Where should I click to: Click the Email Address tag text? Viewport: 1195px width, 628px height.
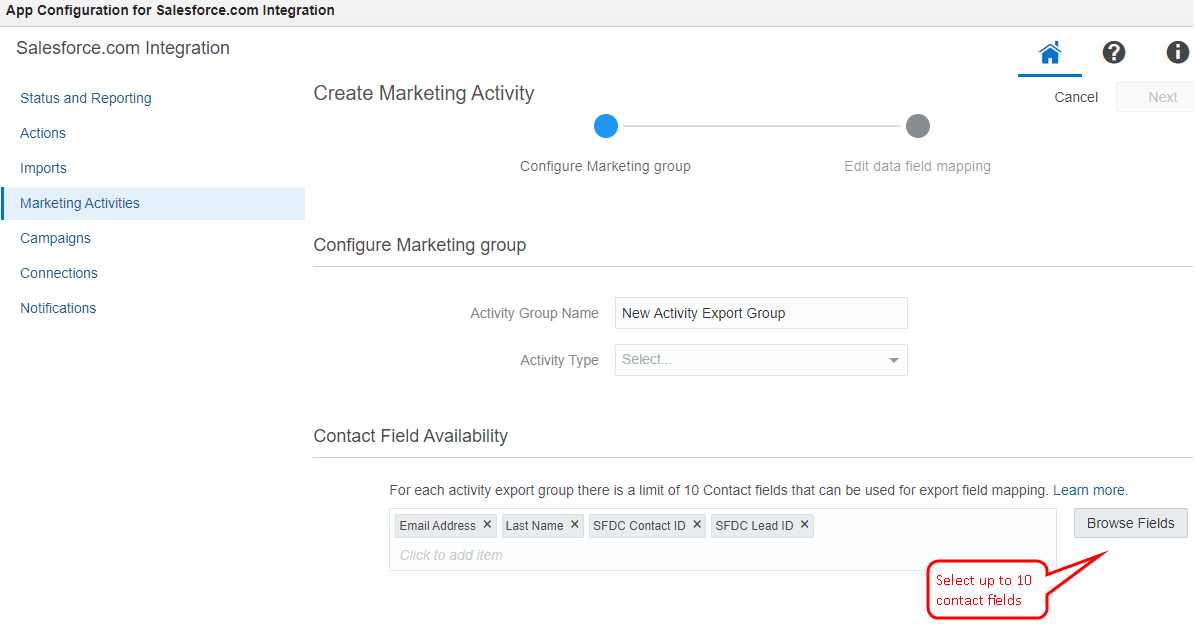point(437,526)
